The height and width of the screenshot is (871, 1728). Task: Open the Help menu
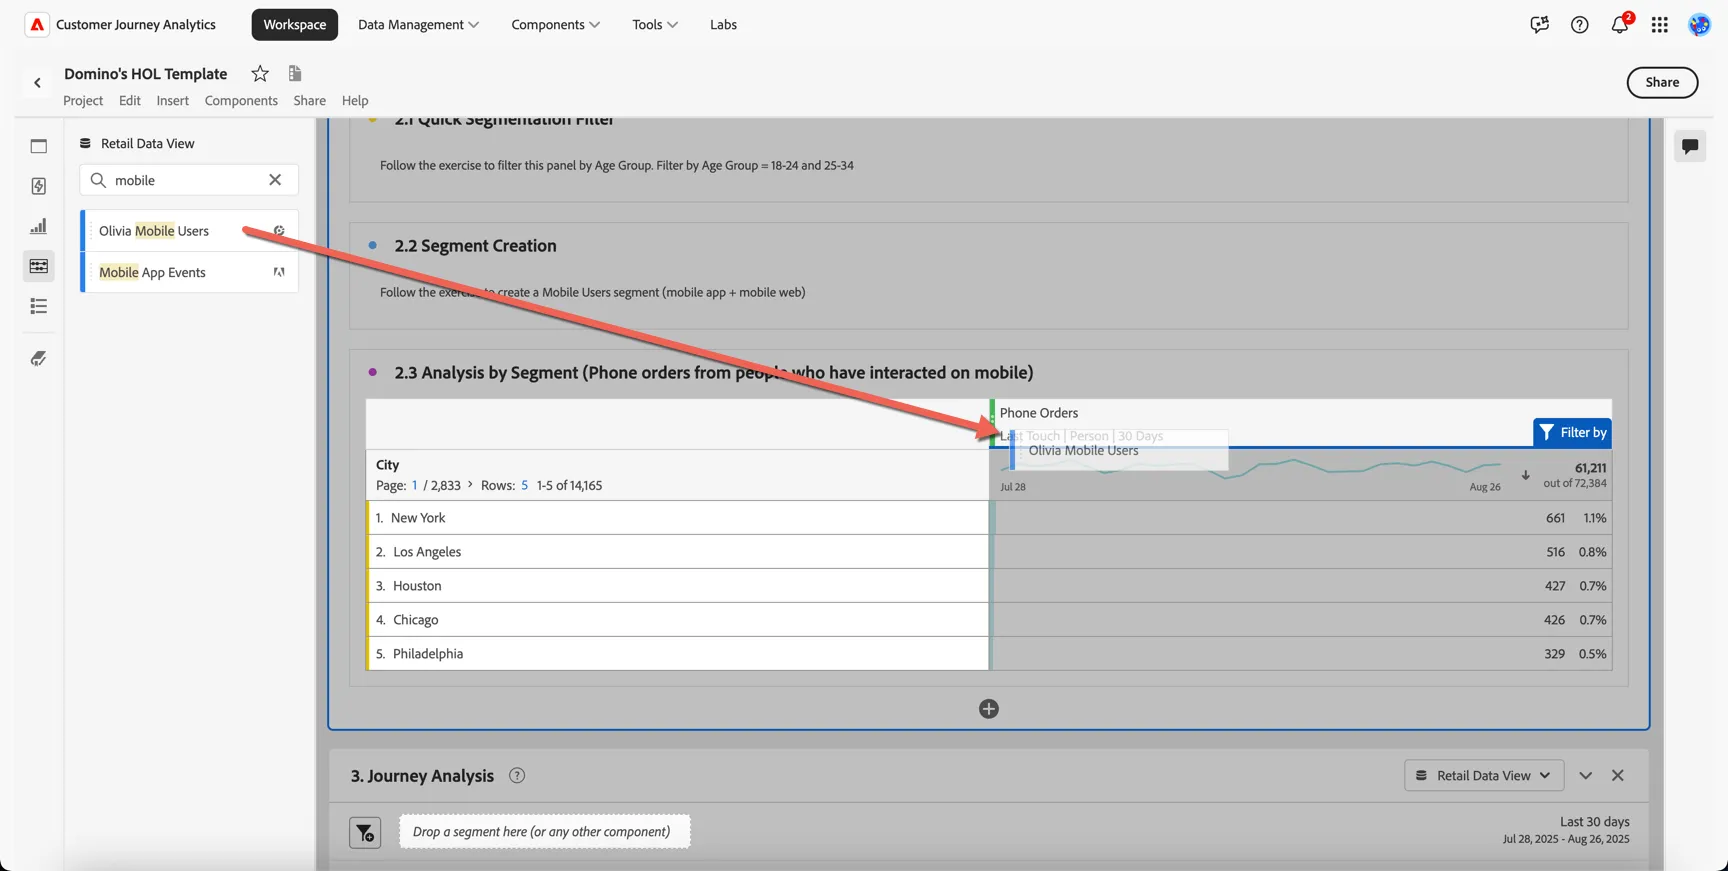[355, 101]
